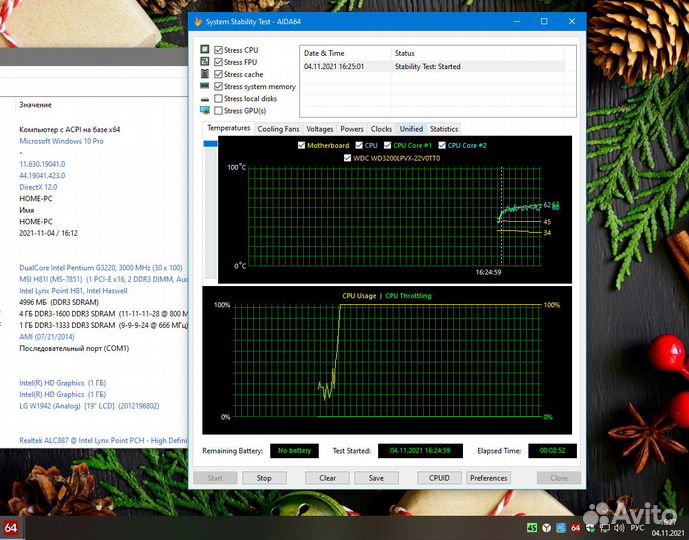The height and width of the screenshot is (540, 689).
Task: Open Preferences
Action: (x=488, y=478)
